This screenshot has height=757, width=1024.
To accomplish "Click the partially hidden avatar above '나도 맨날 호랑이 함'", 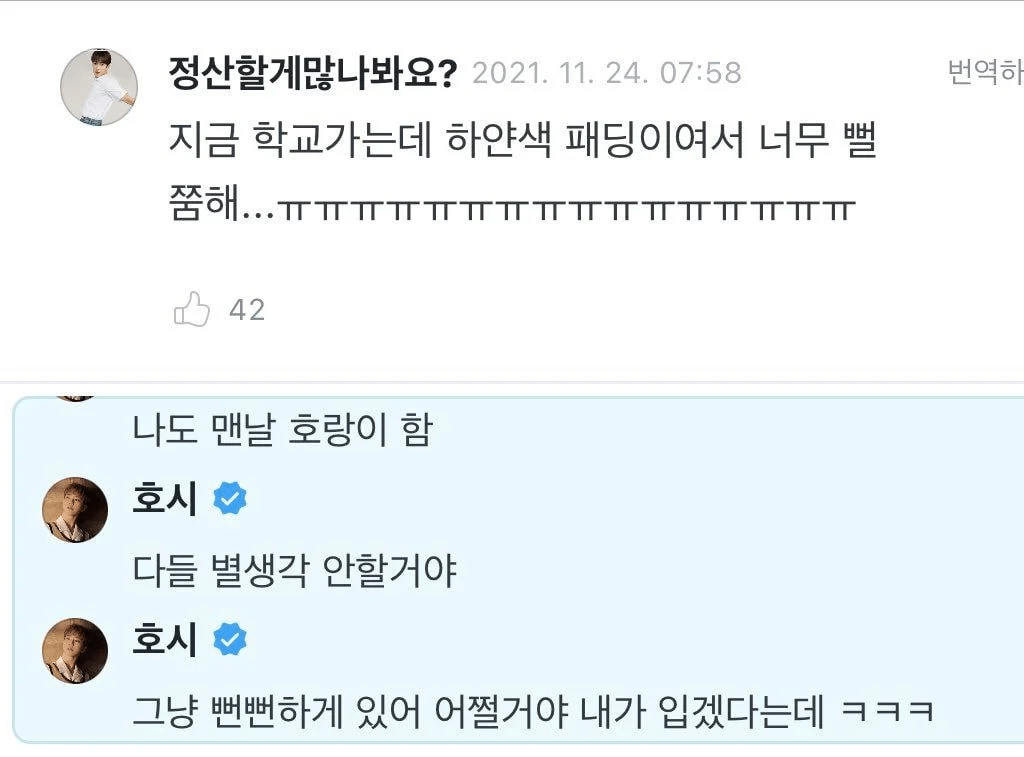I will click(x=75, y=398).
